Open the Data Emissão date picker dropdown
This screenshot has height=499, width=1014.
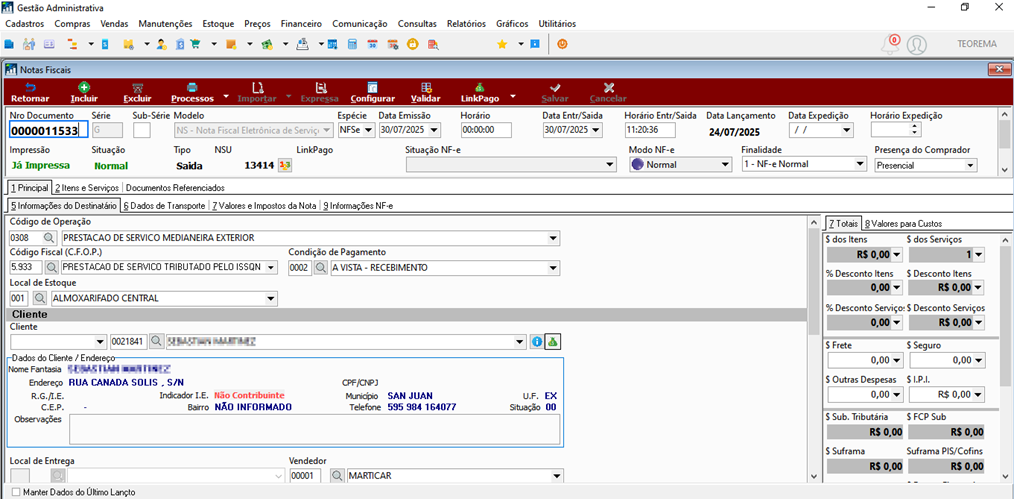tap(435, 130)
